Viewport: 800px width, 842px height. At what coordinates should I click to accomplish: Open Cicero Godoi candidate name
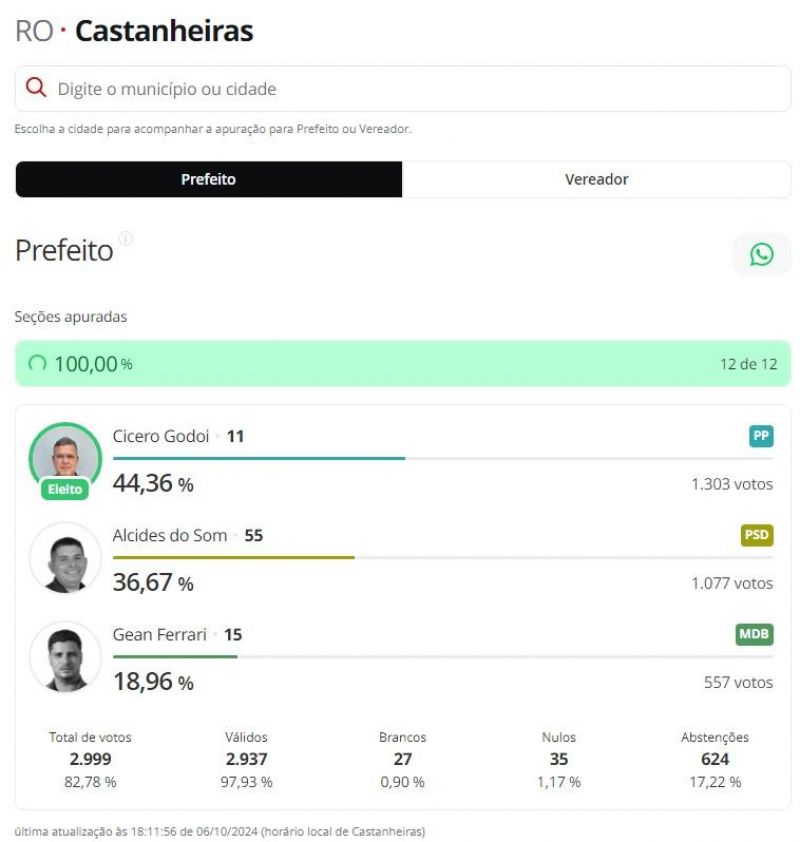pyautogui.click(x=162, y=436)
